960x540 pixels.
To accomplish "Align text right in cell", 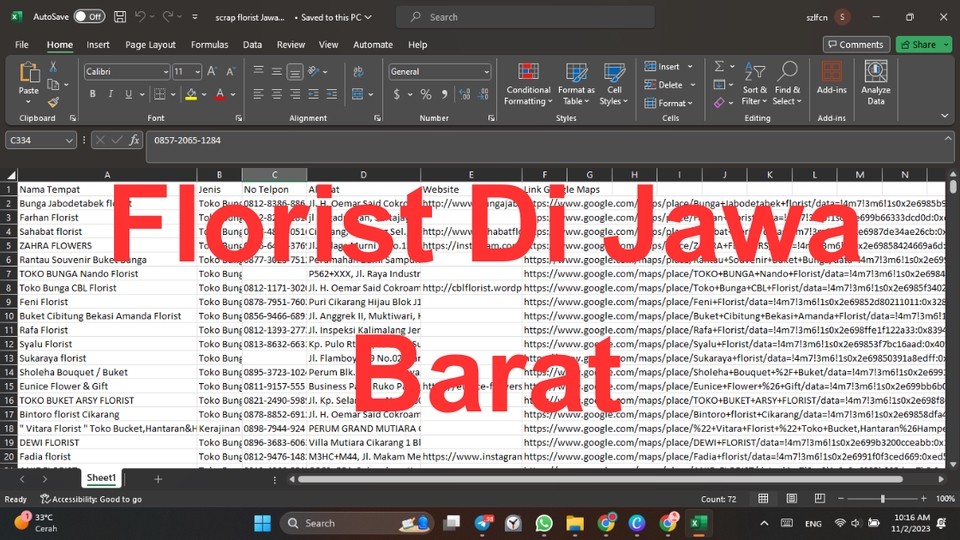I will tap(295, 94).
